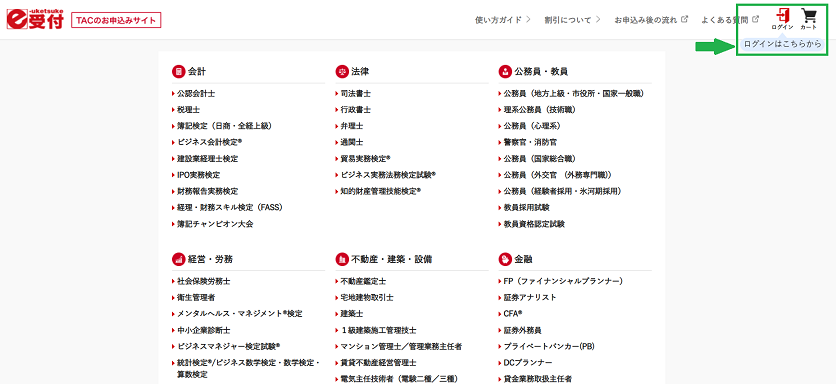Click the e受付 logo
Screen dimensions: 836x384
35,20
